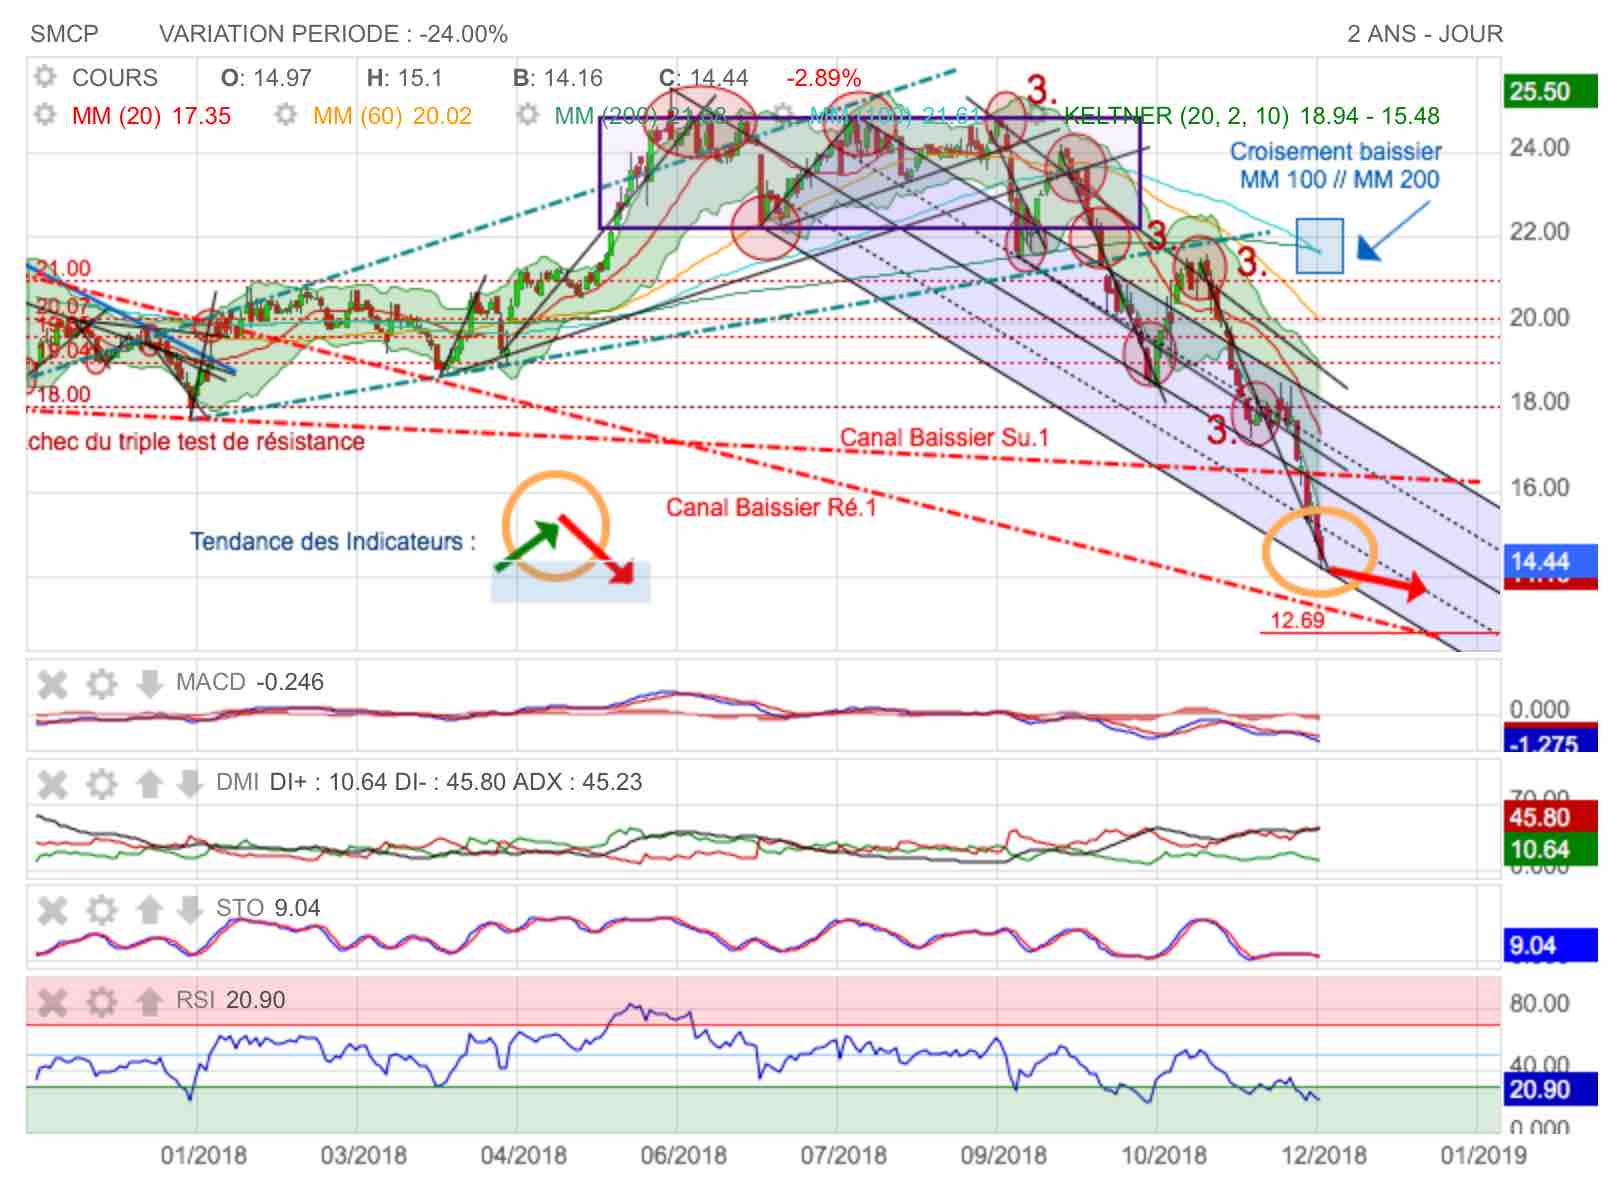Click the high price H: 15.1
The image size is (1622, 1180).
point(404,78)
